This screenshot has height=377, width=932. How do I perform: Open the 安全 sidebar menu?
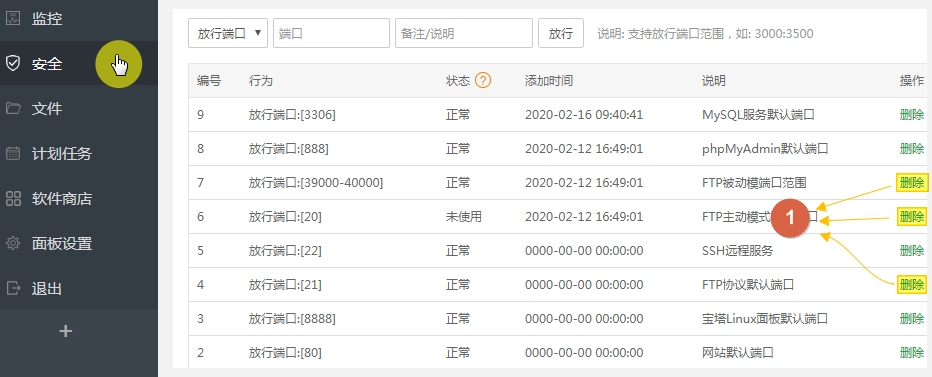pyautogui.click(x=79, y=64)
